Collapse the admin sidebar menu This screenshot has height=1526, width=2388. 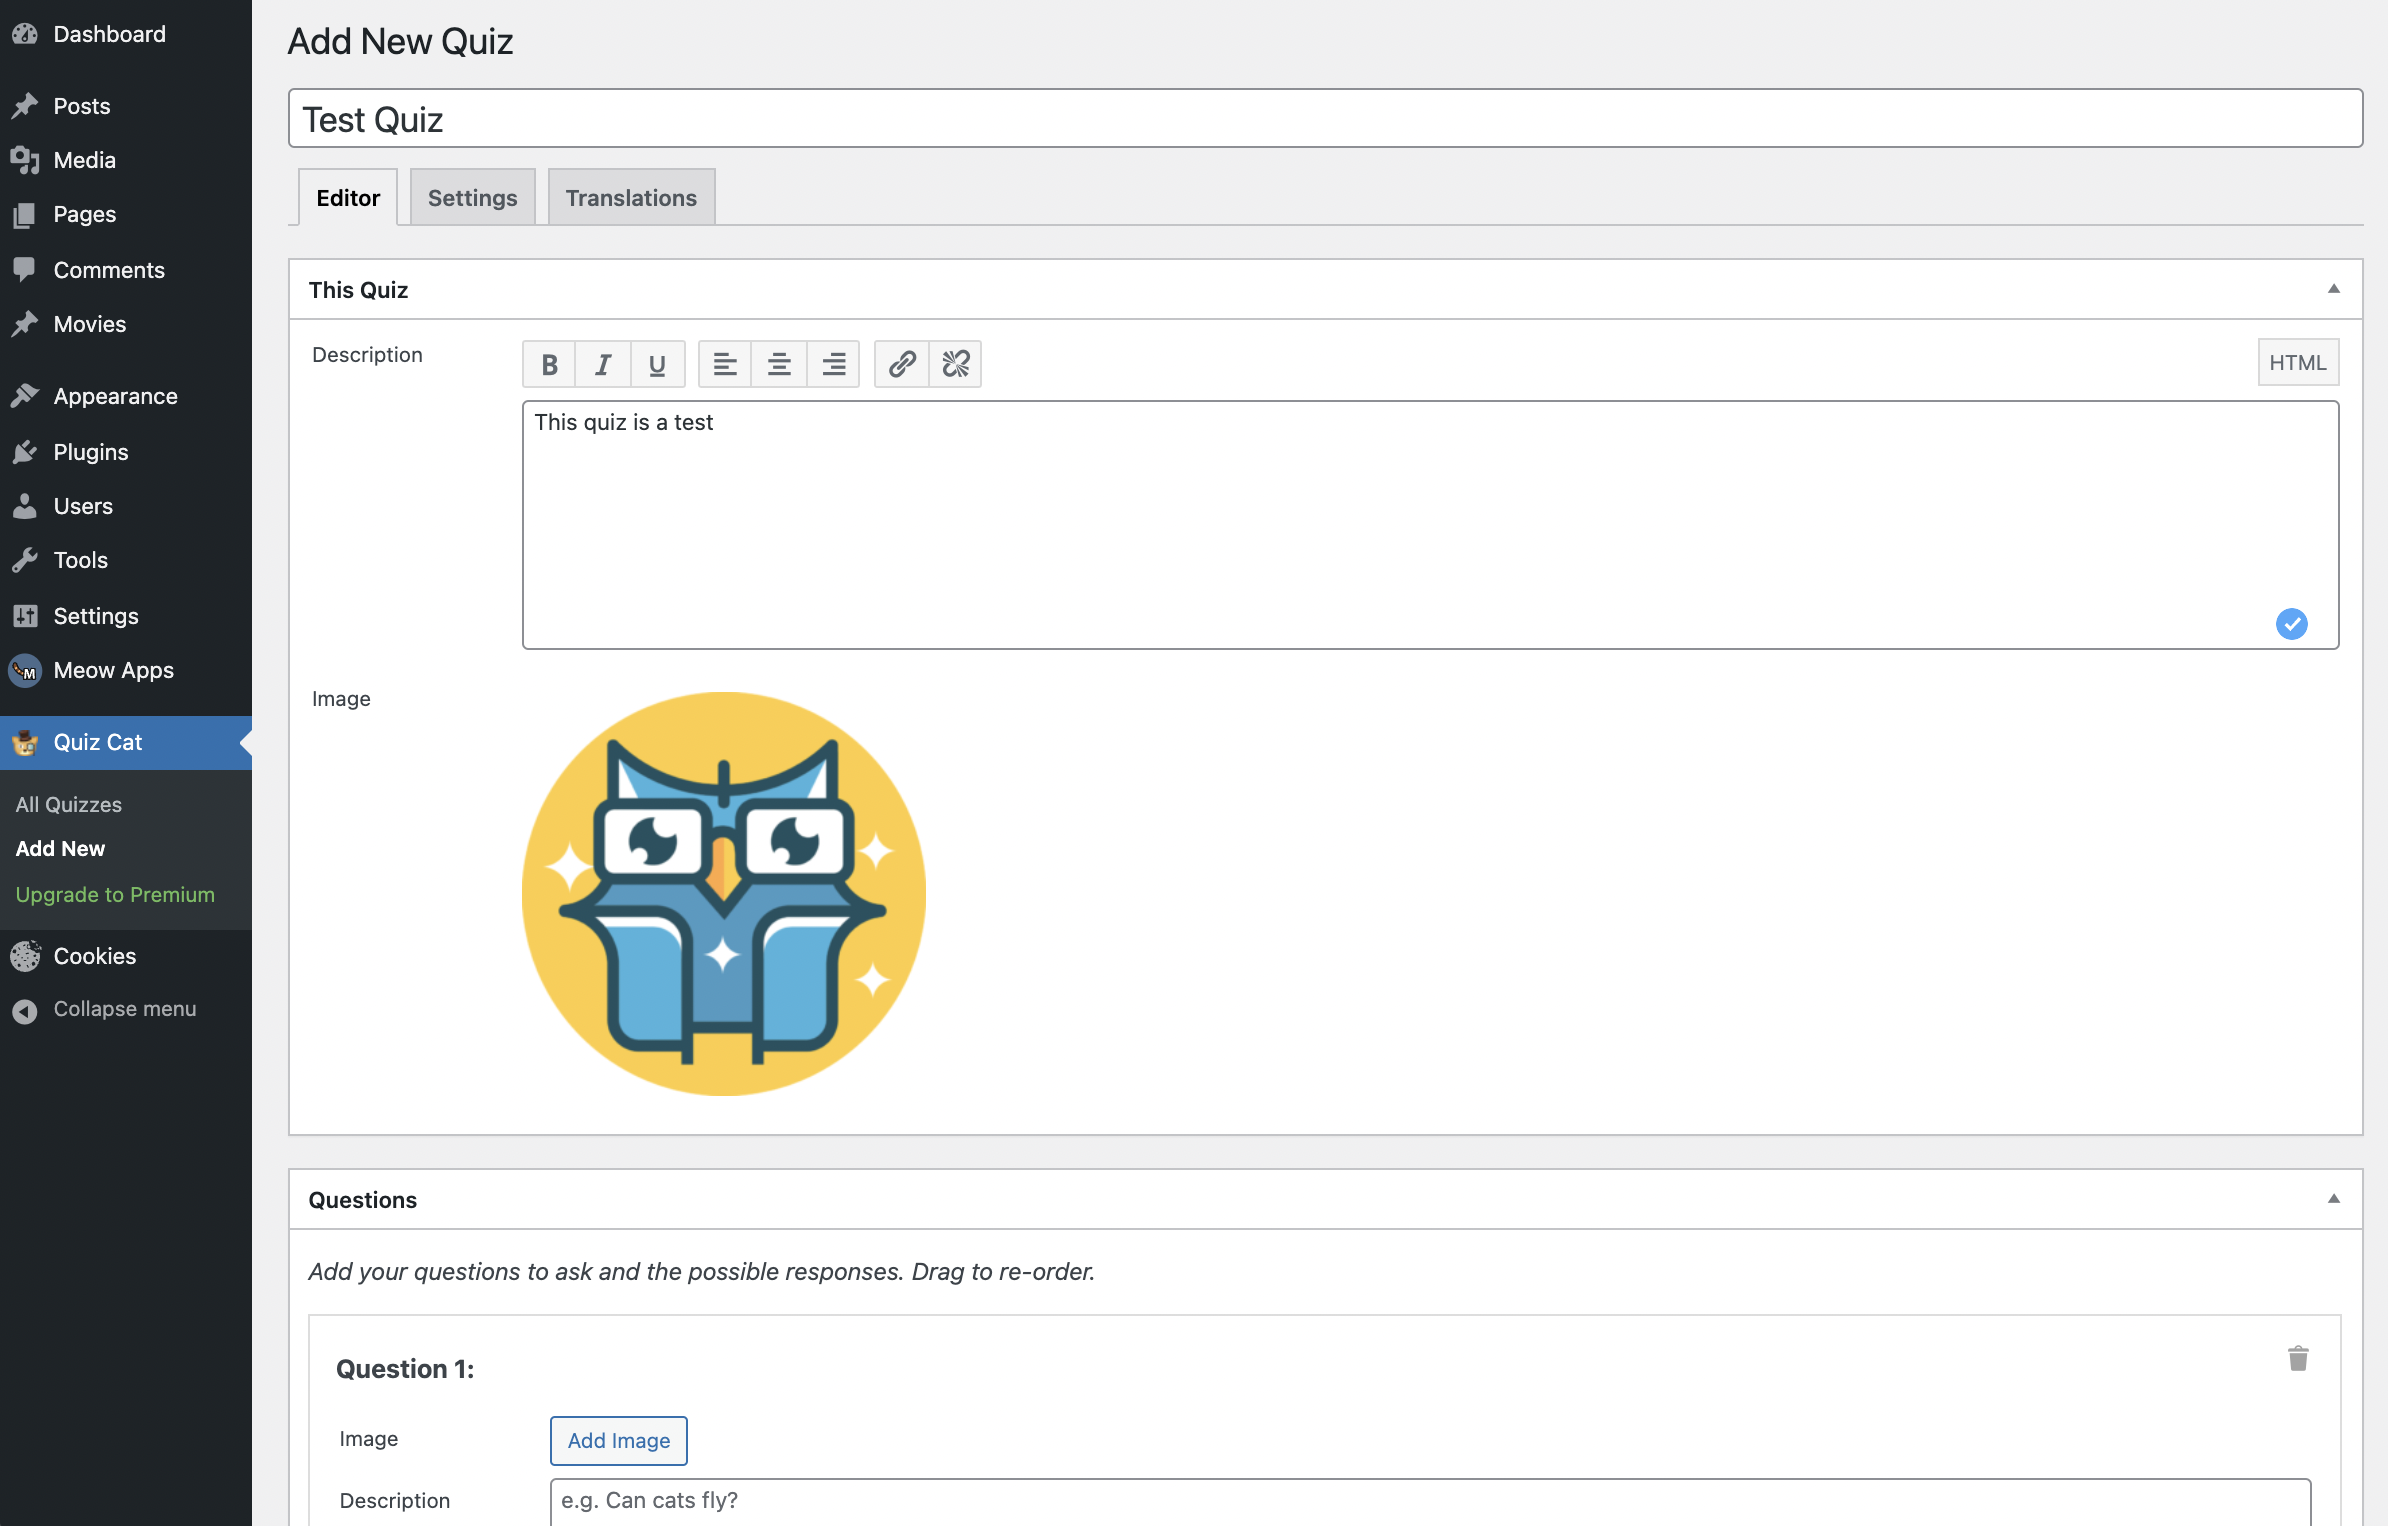[124, 1009]
